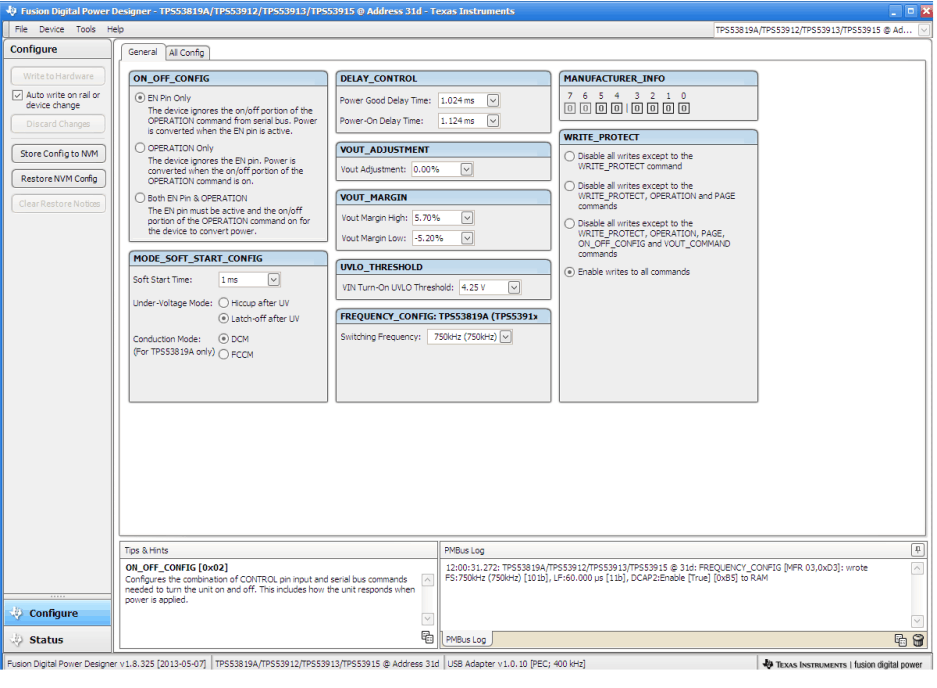
Task: Clear the PMBus Log with trash icon
Action: (x=919, y=640)
